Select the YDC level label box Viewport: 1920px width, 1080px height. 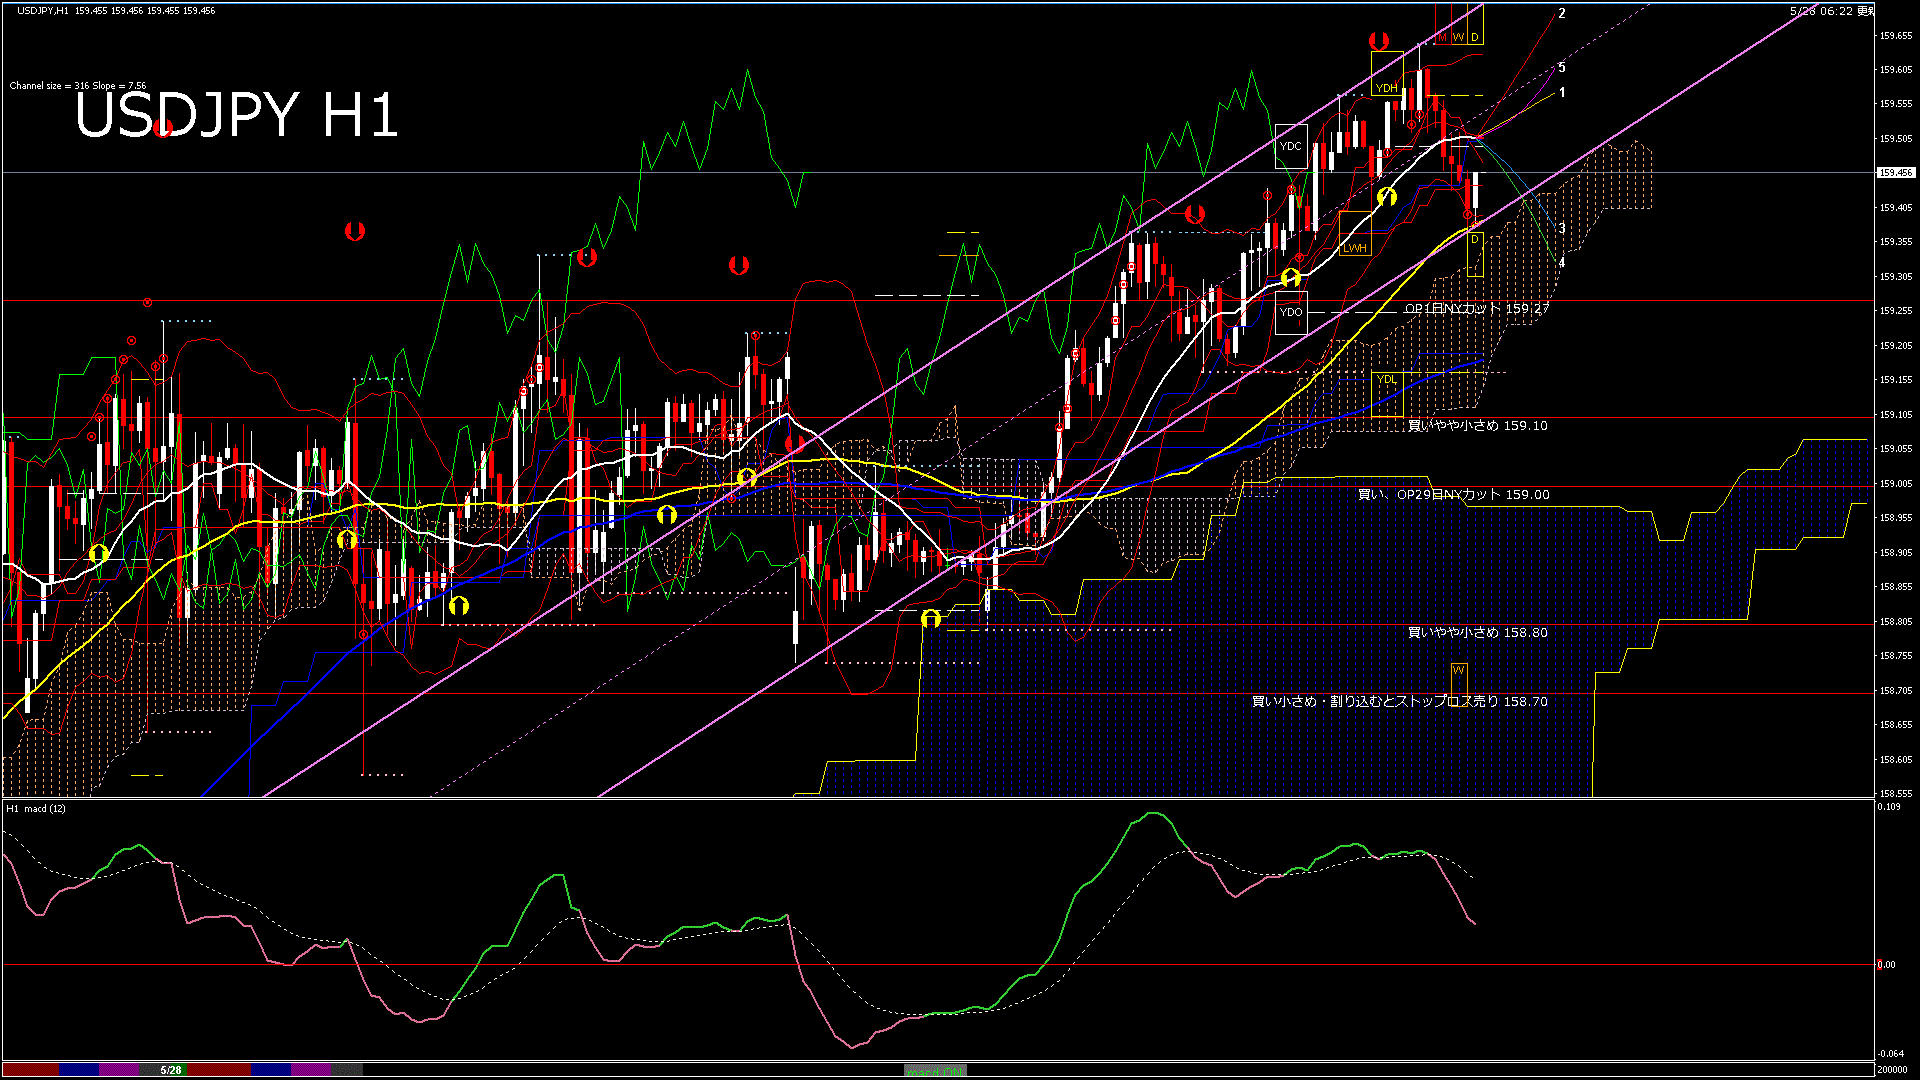pos(1291,146)
